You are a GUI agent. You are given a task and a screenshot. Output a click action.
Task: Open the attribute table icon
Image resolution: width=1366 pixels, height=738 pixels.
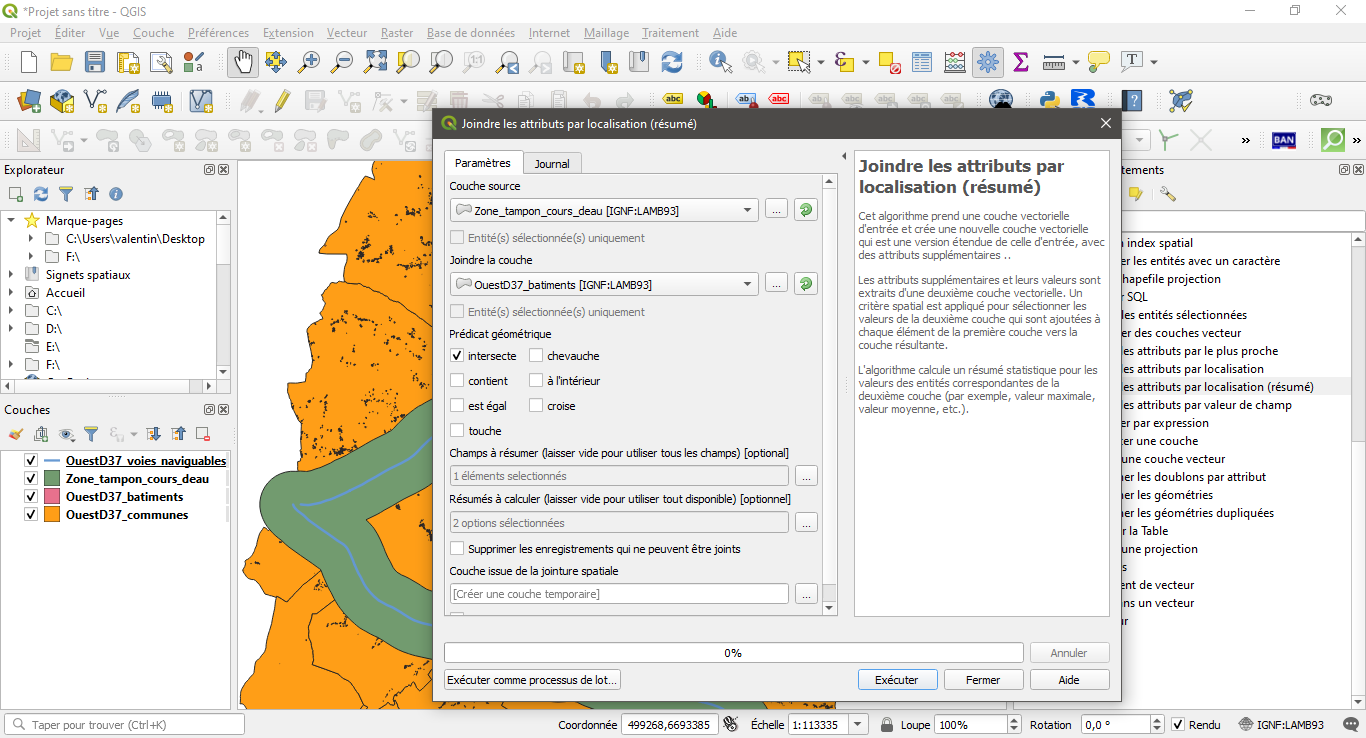tap(922, 62)
